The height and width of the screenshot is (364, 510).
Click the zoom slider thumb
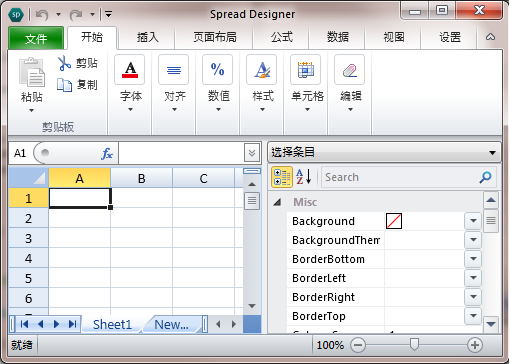point(414,344)
